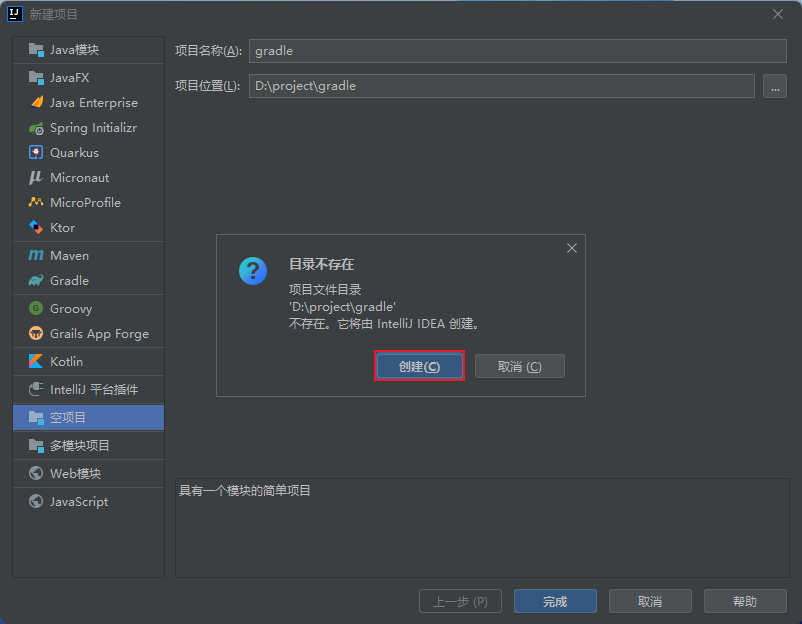Select the Quarkus list entry

(88, 152)
